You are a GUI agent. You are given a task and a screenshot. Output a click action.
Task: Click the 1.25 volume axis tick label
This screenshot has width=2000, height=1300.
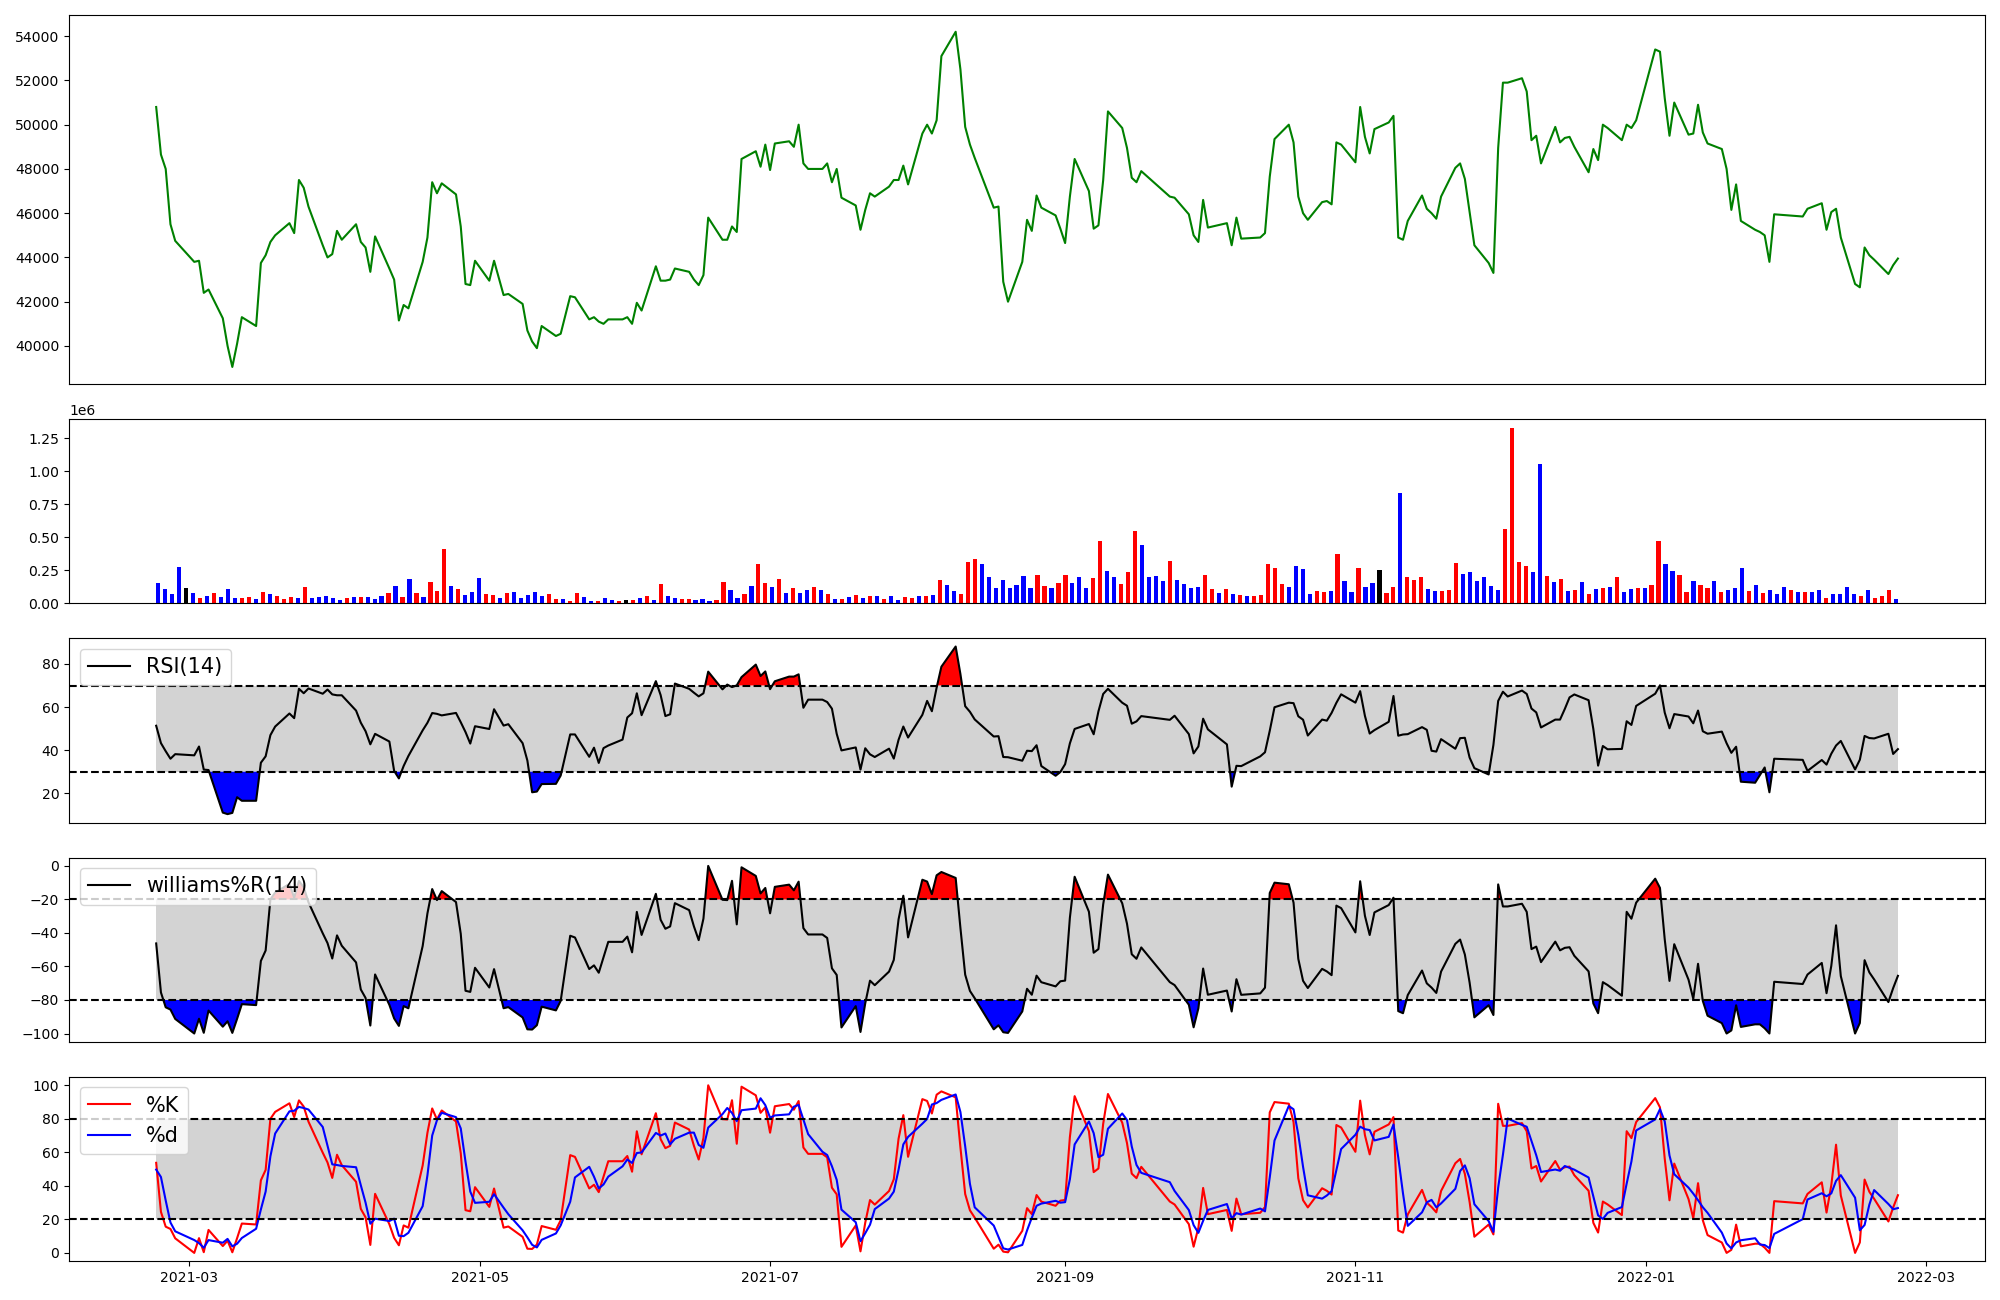tap(42, 439)
